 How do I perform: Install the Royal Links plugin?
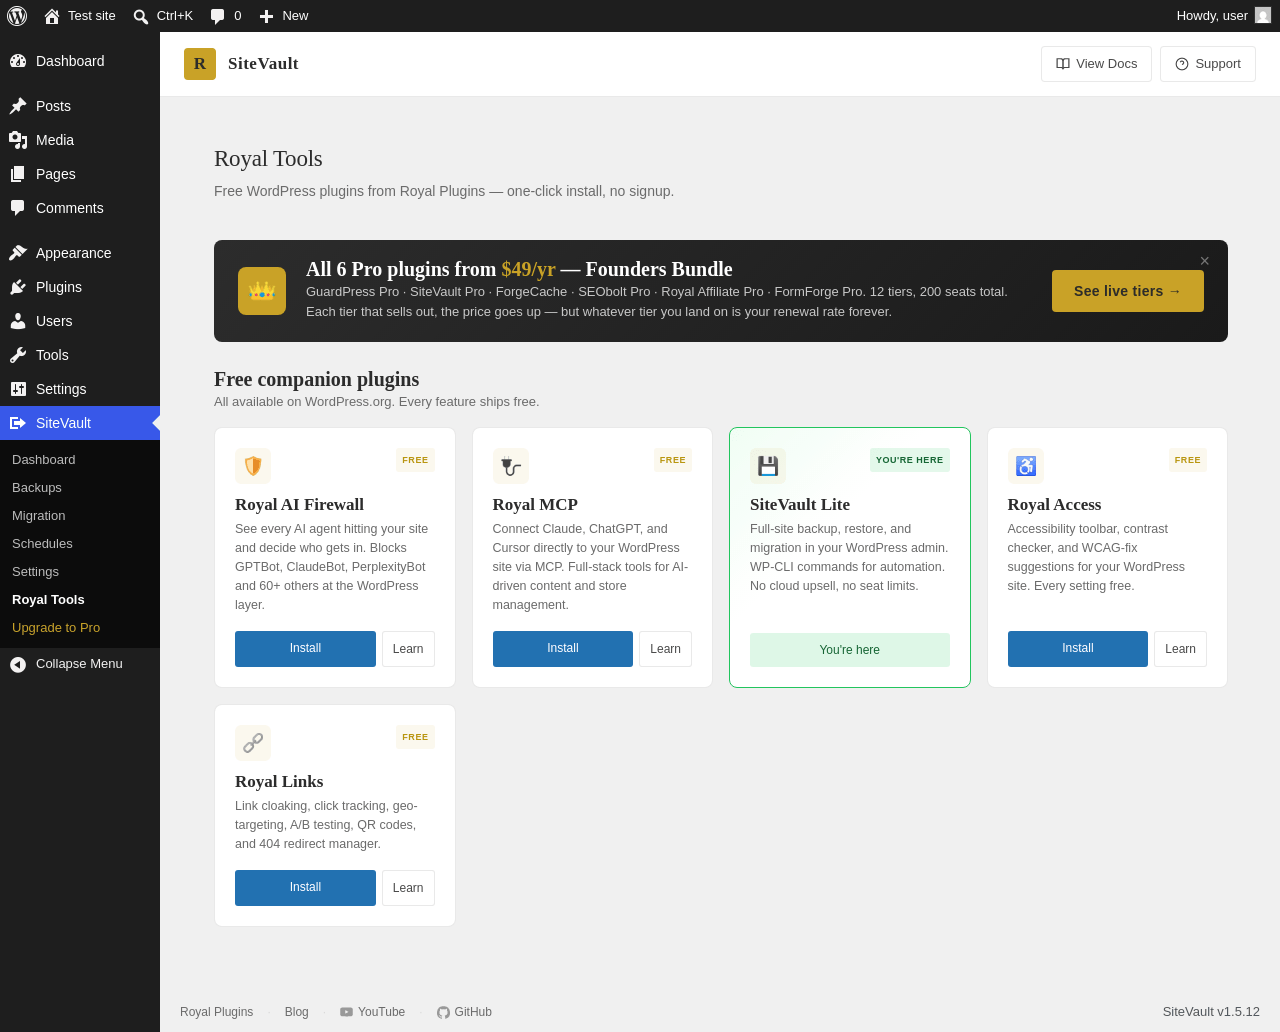coord(305,888)
